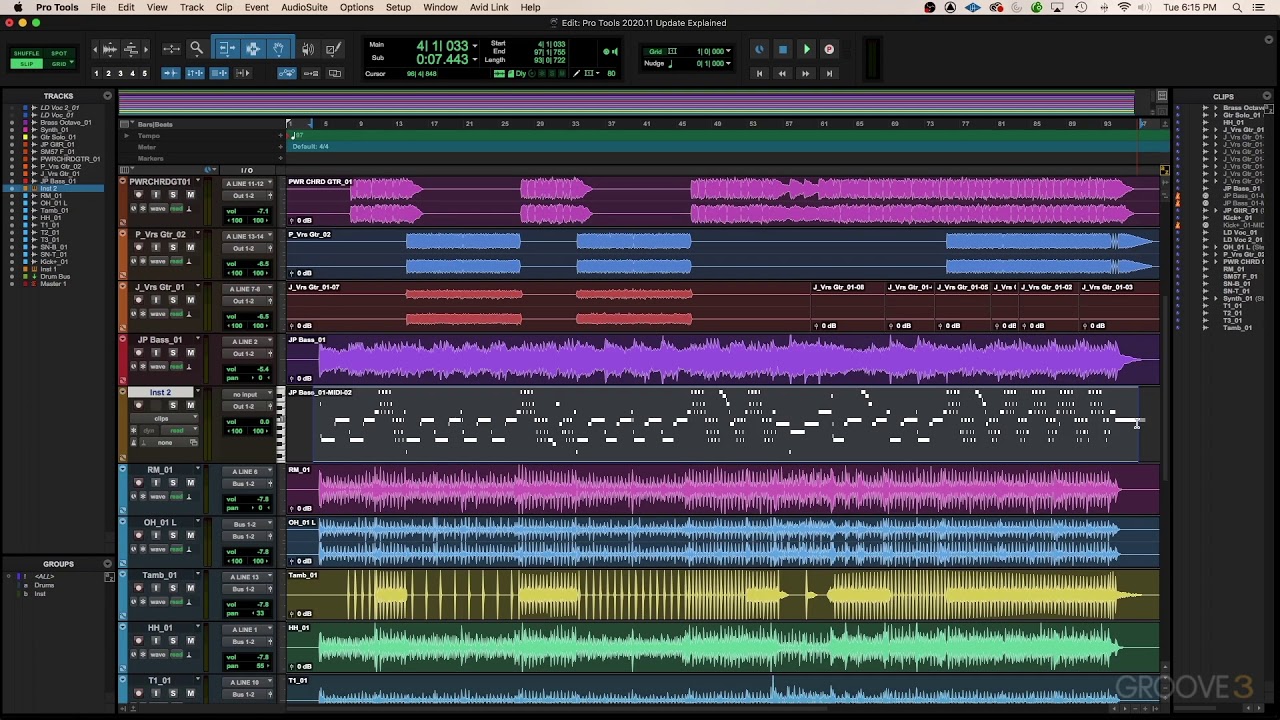The width and height of the screenshot is (1280, 720).
Task: Click MIDI note zoom icon
Action: tap(130, 48)
